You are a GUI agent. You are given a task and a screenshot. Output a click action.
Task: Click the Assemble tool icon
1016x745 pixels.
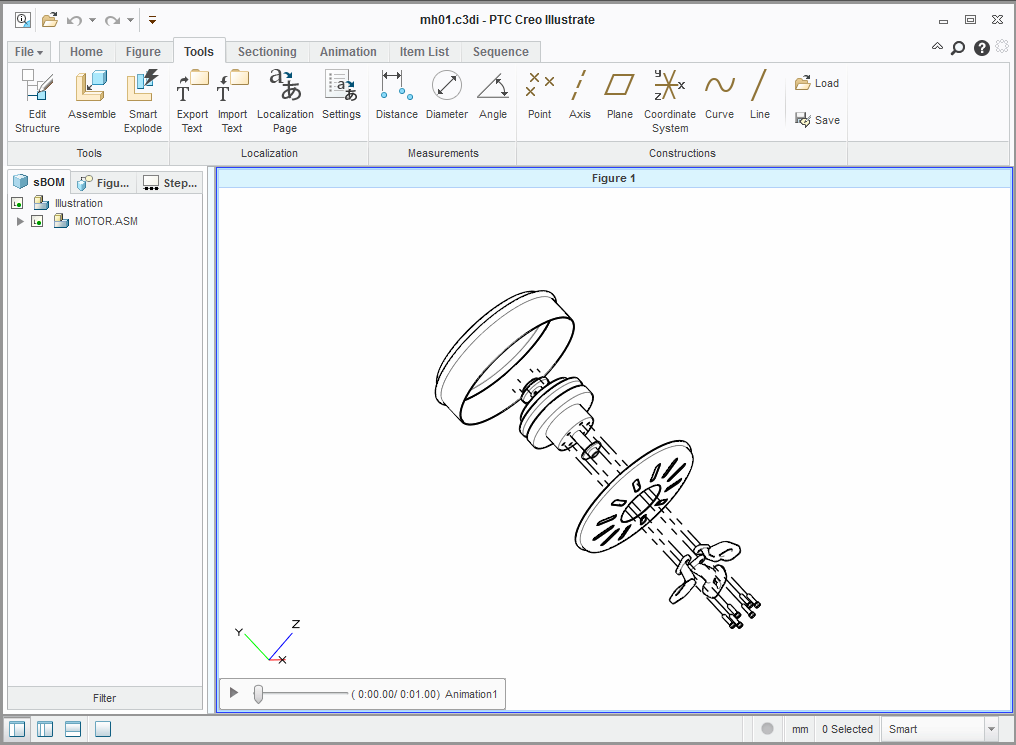pos(91,95)
